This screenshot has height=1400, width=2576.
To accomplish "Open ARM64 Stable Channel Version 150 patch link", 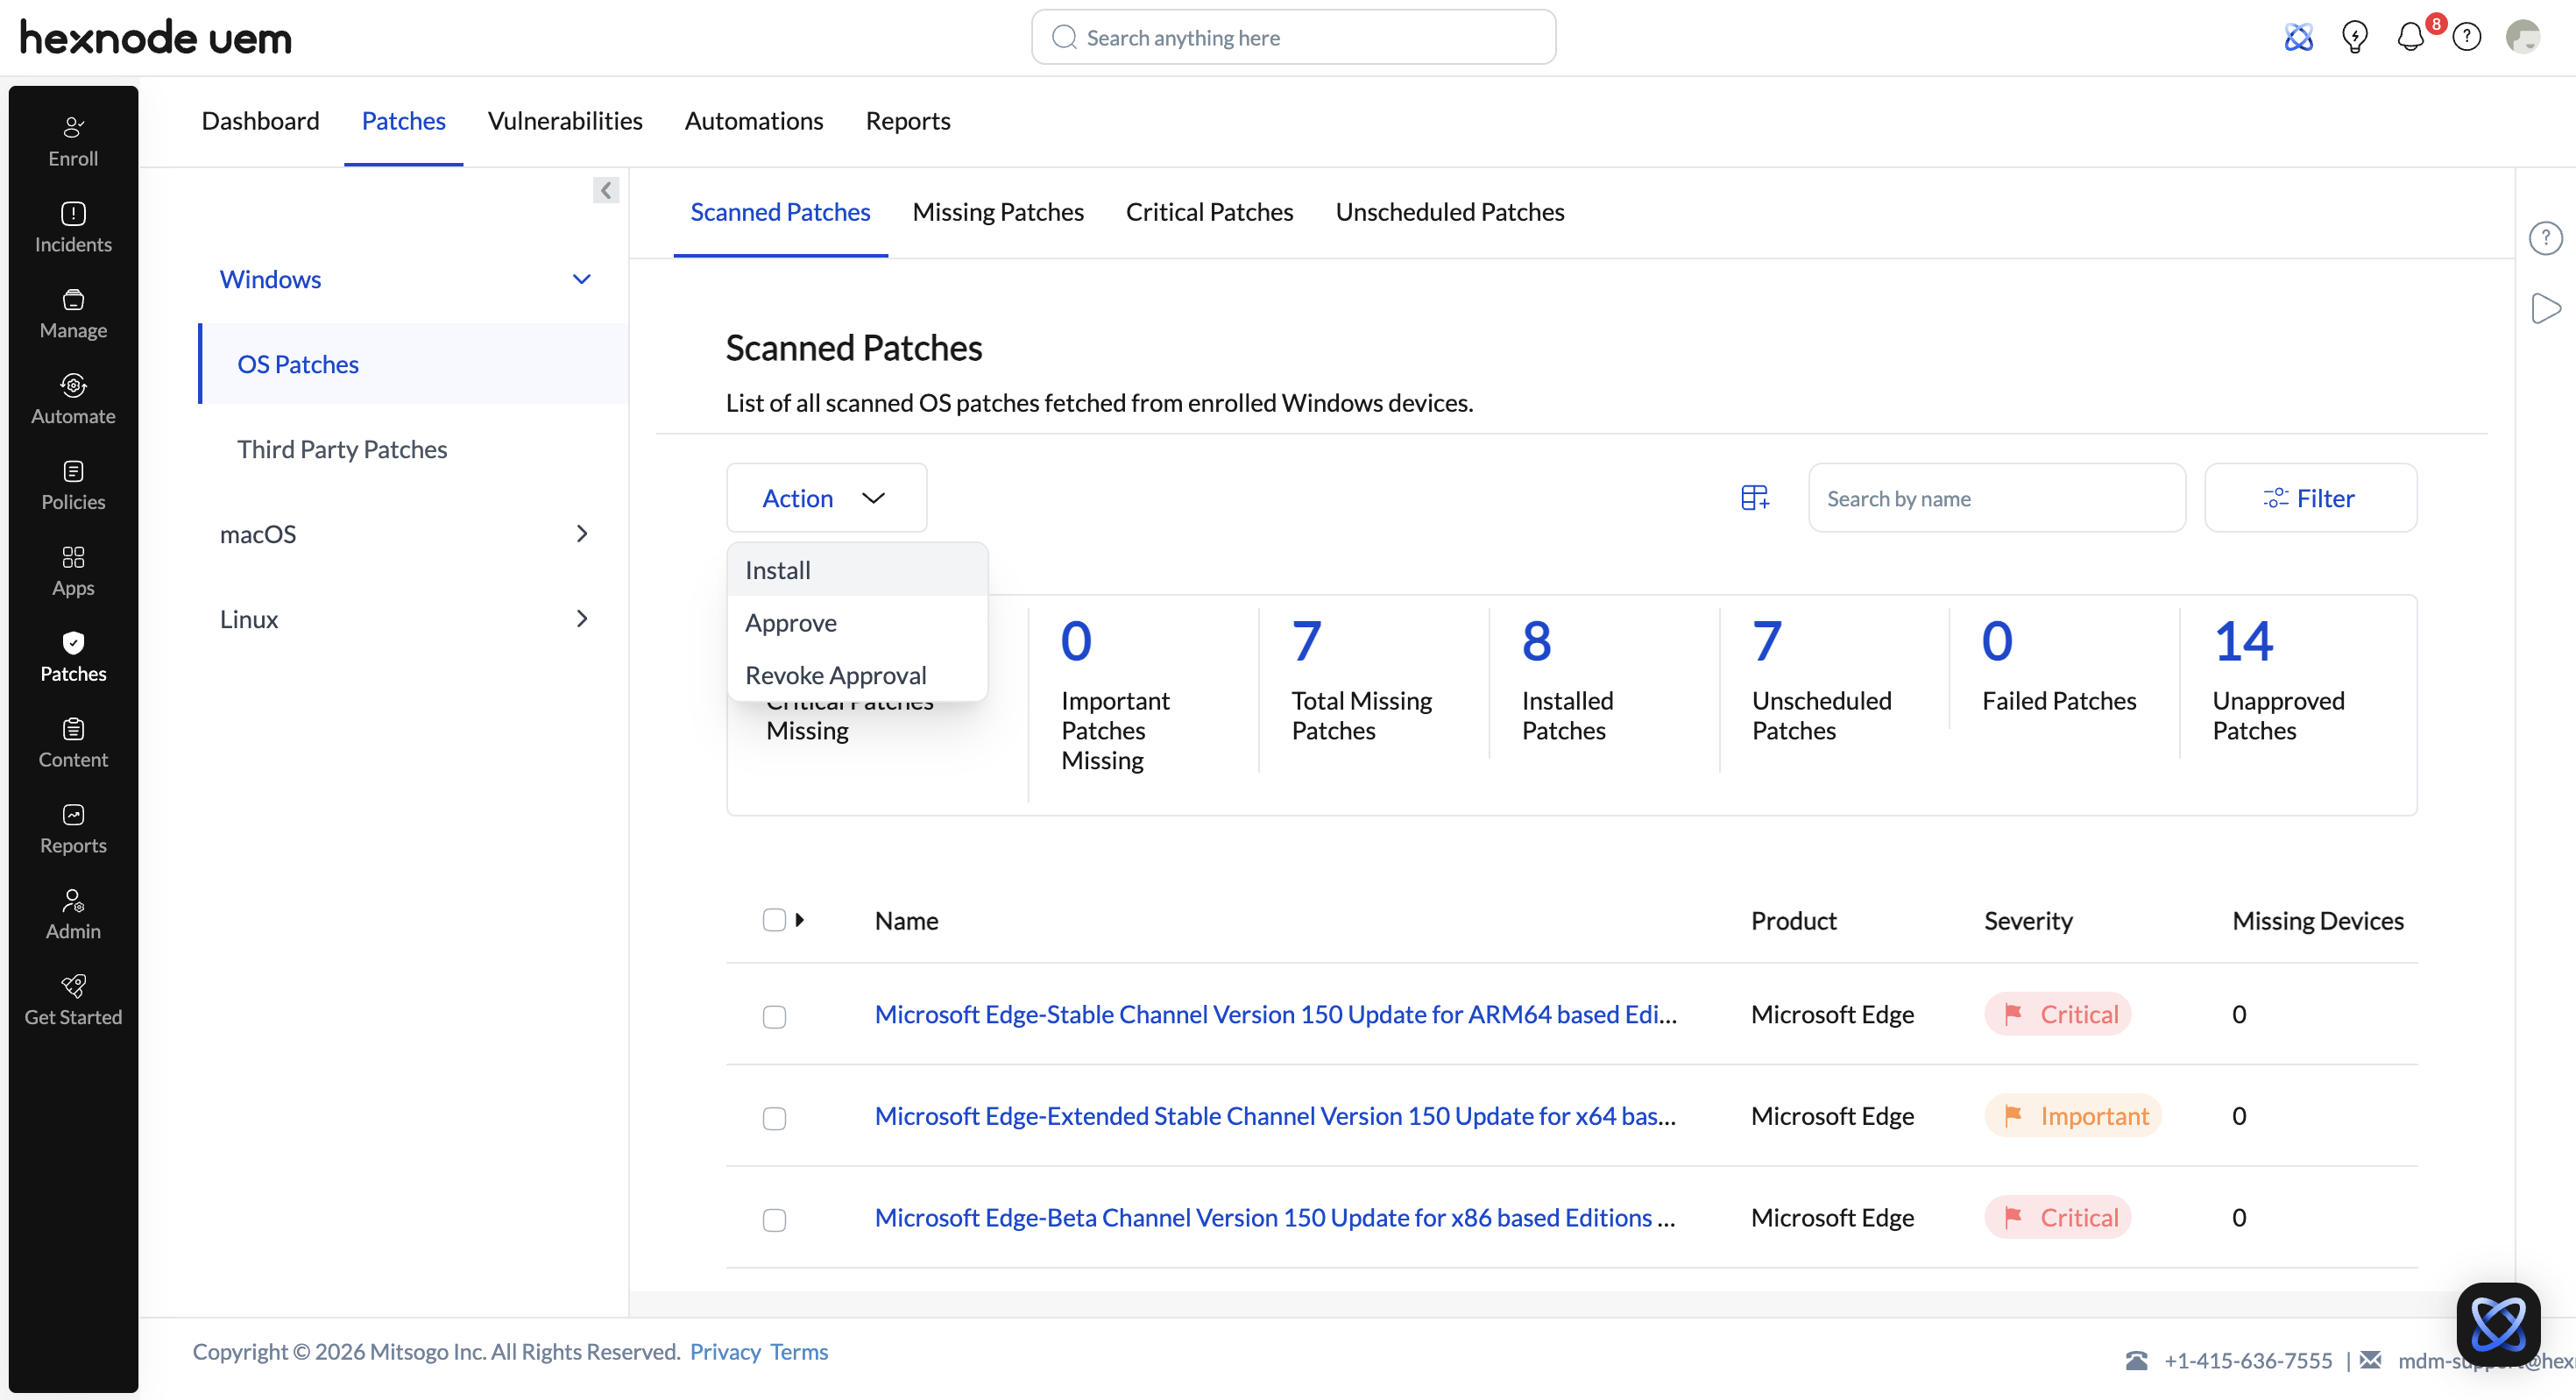I will pos(1275,1014).
